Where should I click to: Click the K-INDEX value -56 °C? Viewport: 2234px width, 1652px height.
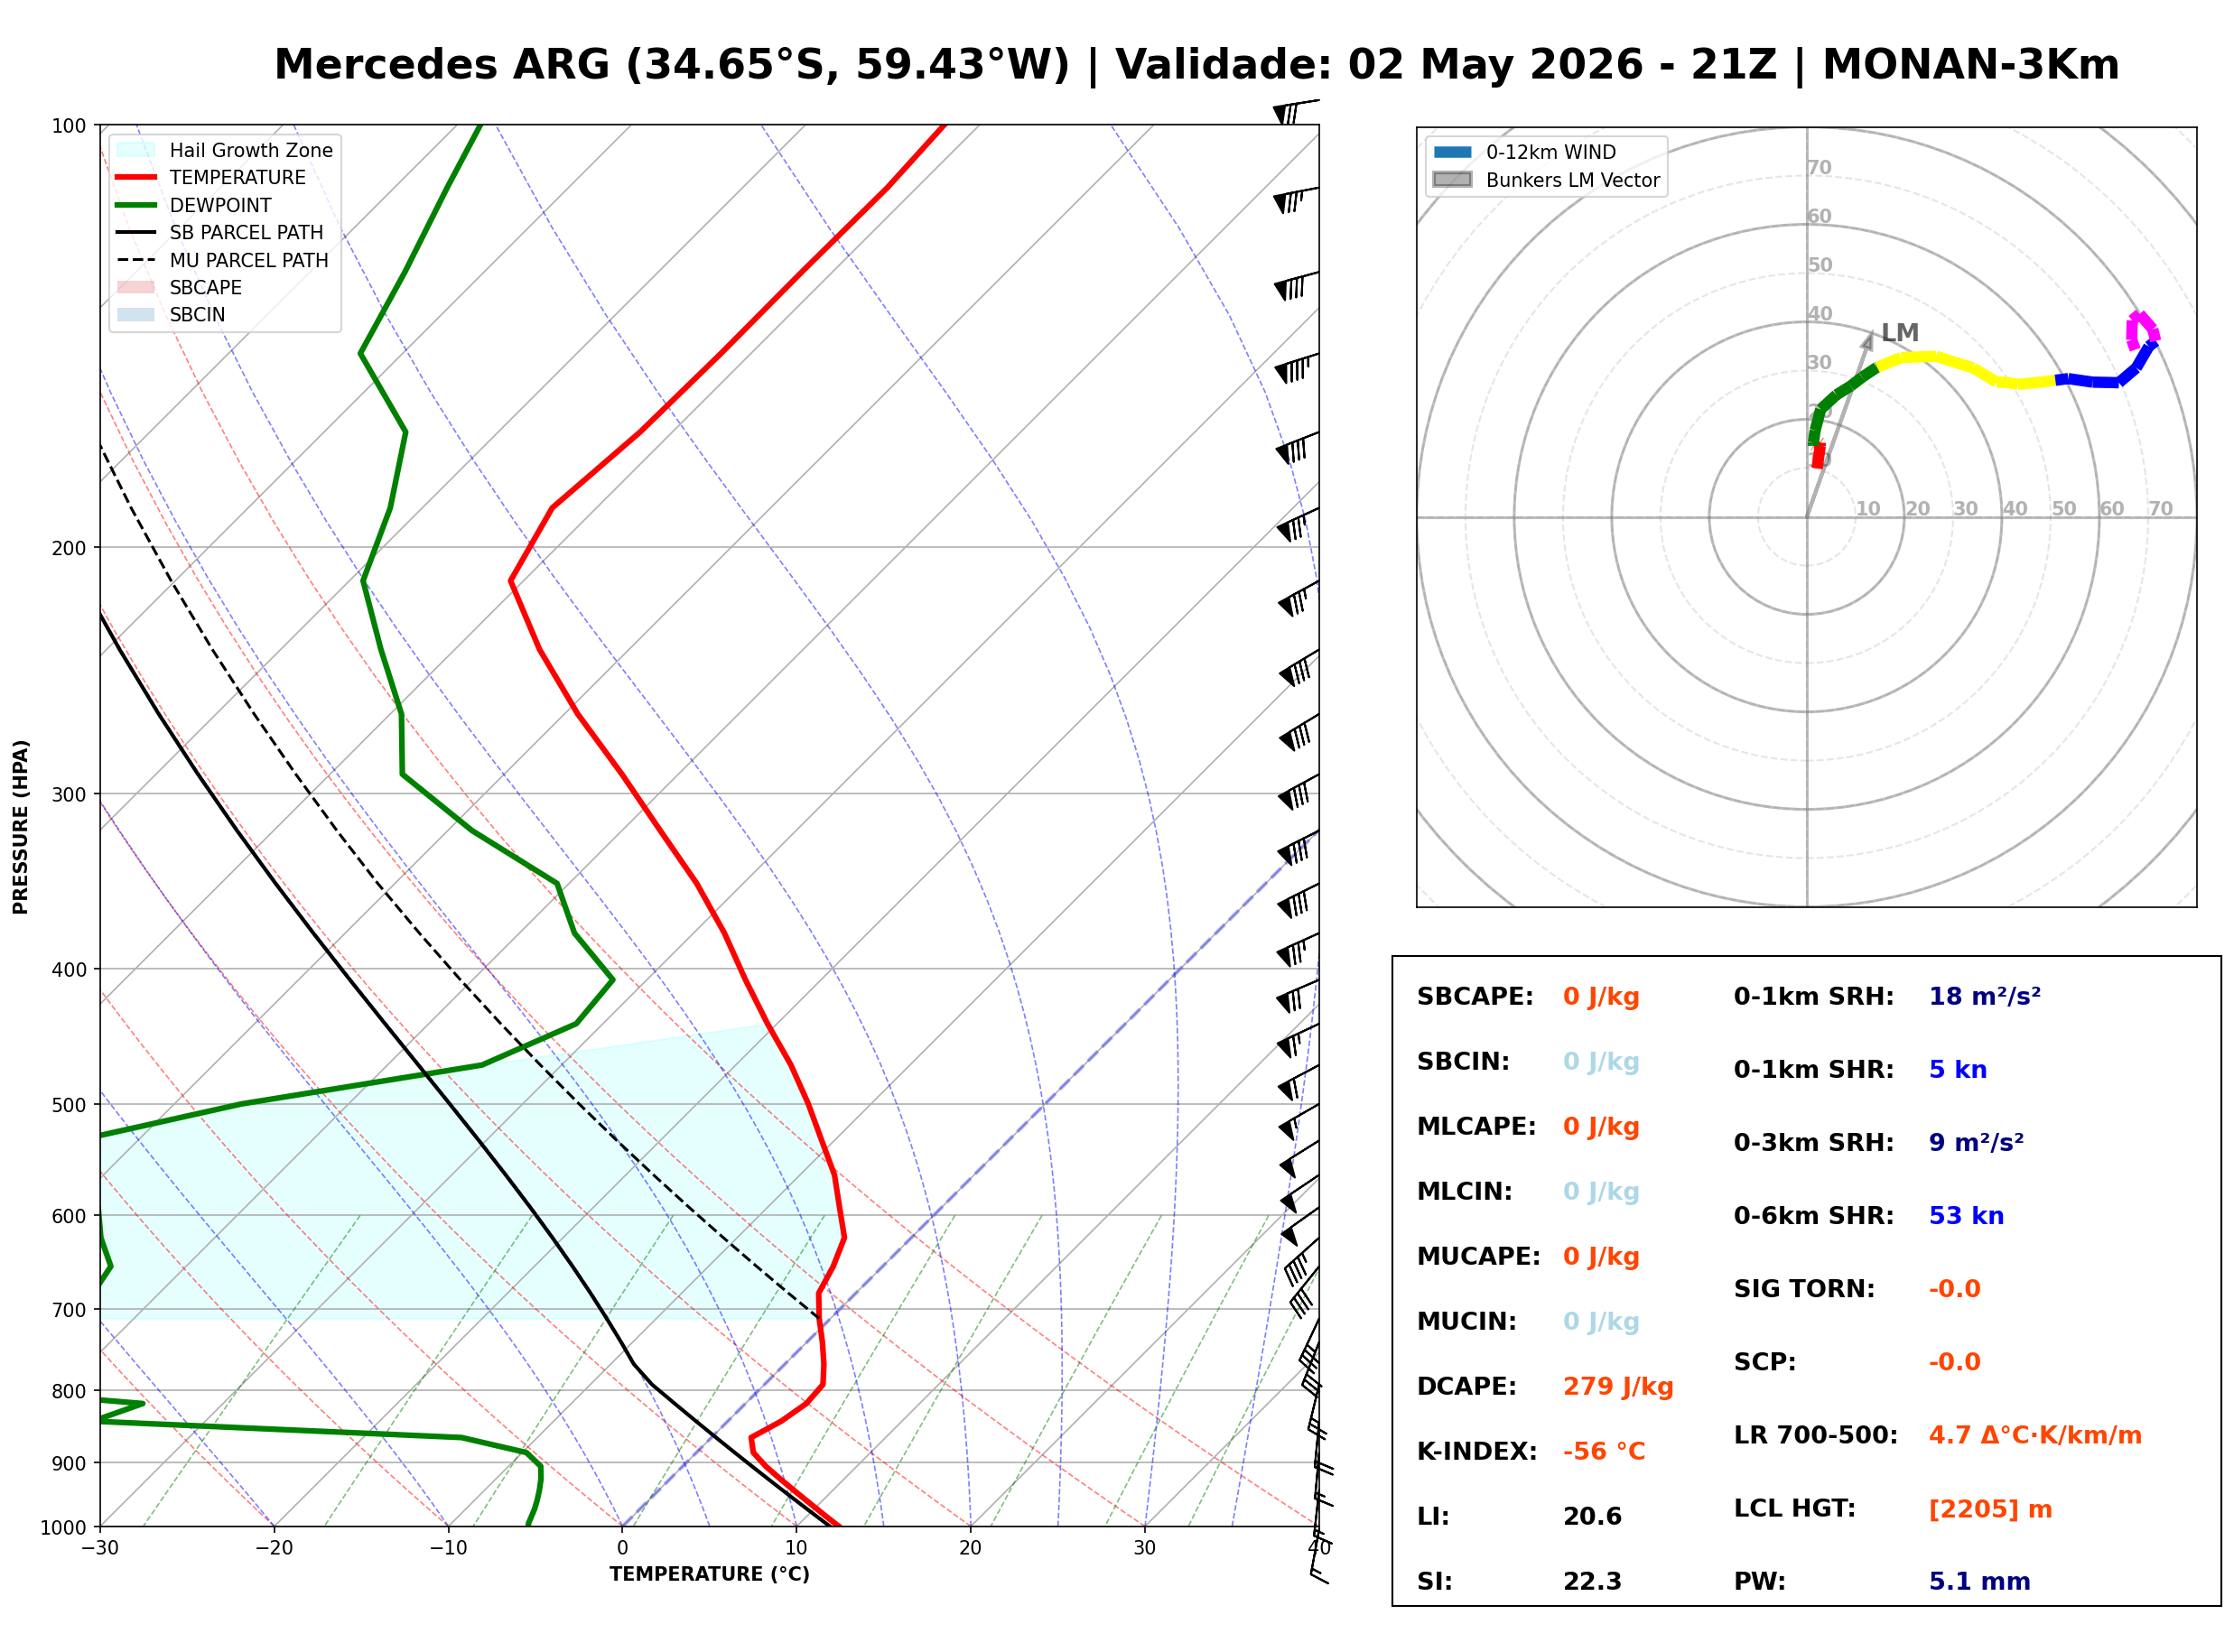pyautogui.click(x=1604, y=1452)
